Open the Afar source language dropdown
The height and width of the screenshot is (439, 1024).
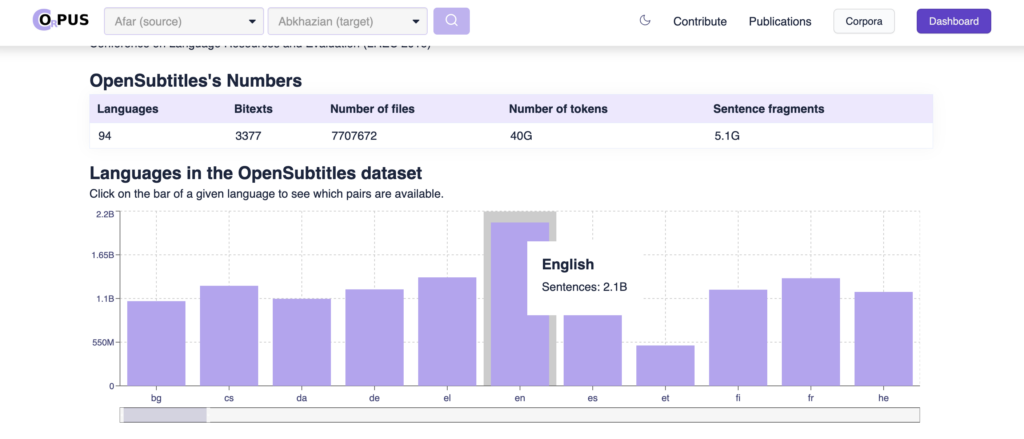click(183, 21)
